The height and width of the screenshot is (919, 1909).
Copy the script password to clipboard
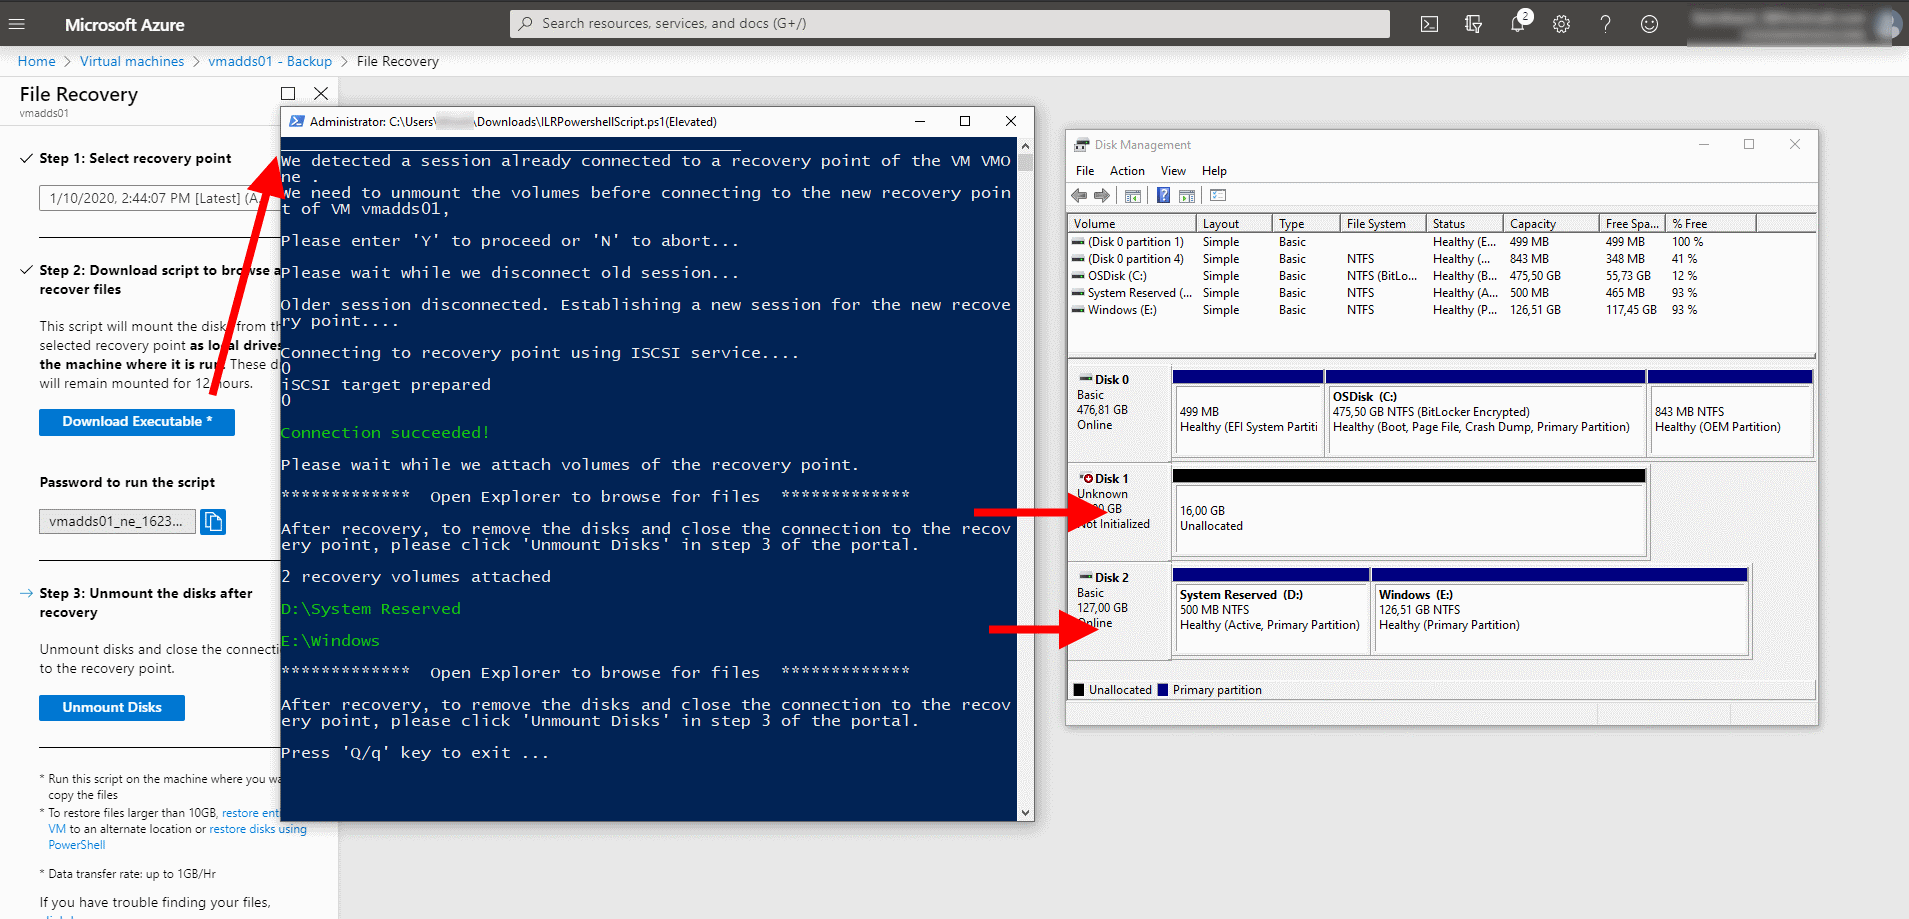coord(213,521)
